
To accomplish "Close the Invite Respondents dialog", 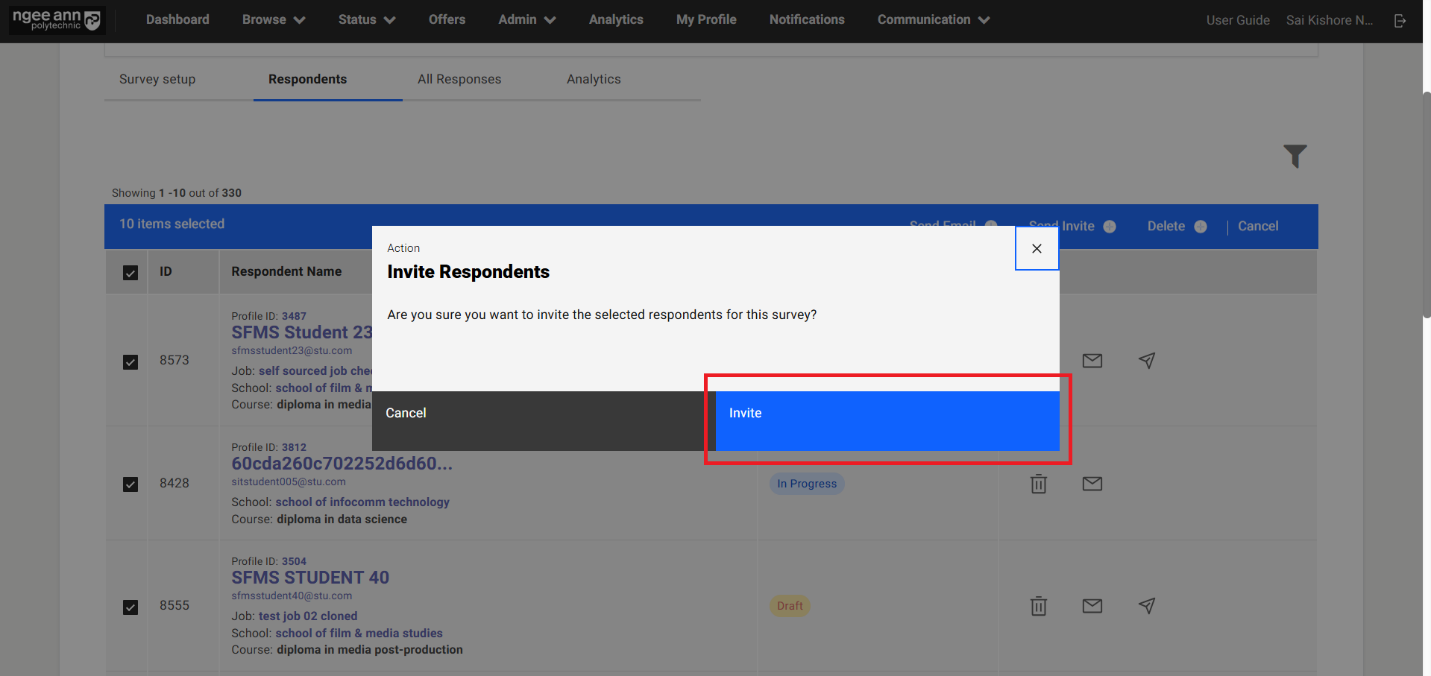I will 1036,249.
